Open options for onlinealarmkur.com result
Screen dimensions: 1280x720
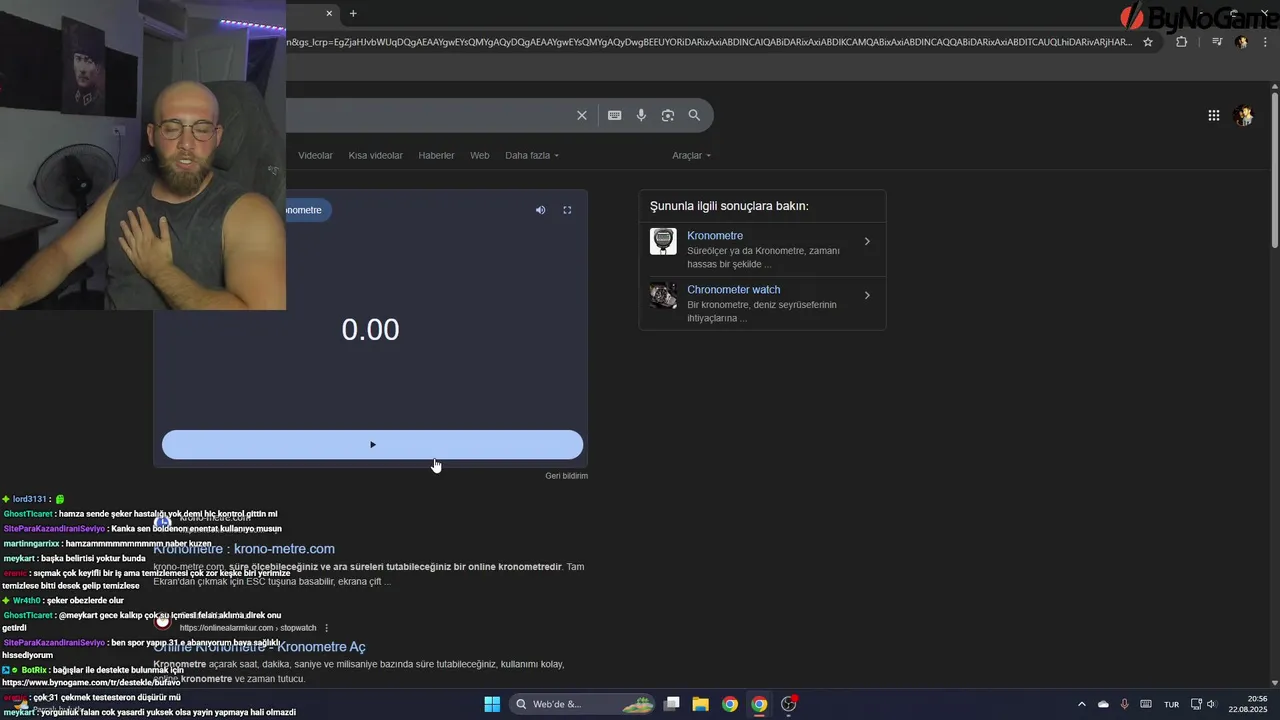pos(326,628)
